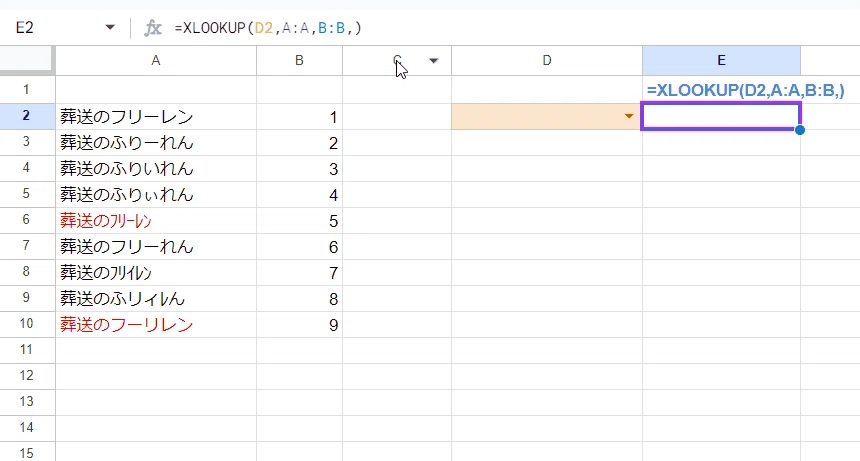
Task: Select column B header
Action: pyautogui.click(x=299, y=61)
